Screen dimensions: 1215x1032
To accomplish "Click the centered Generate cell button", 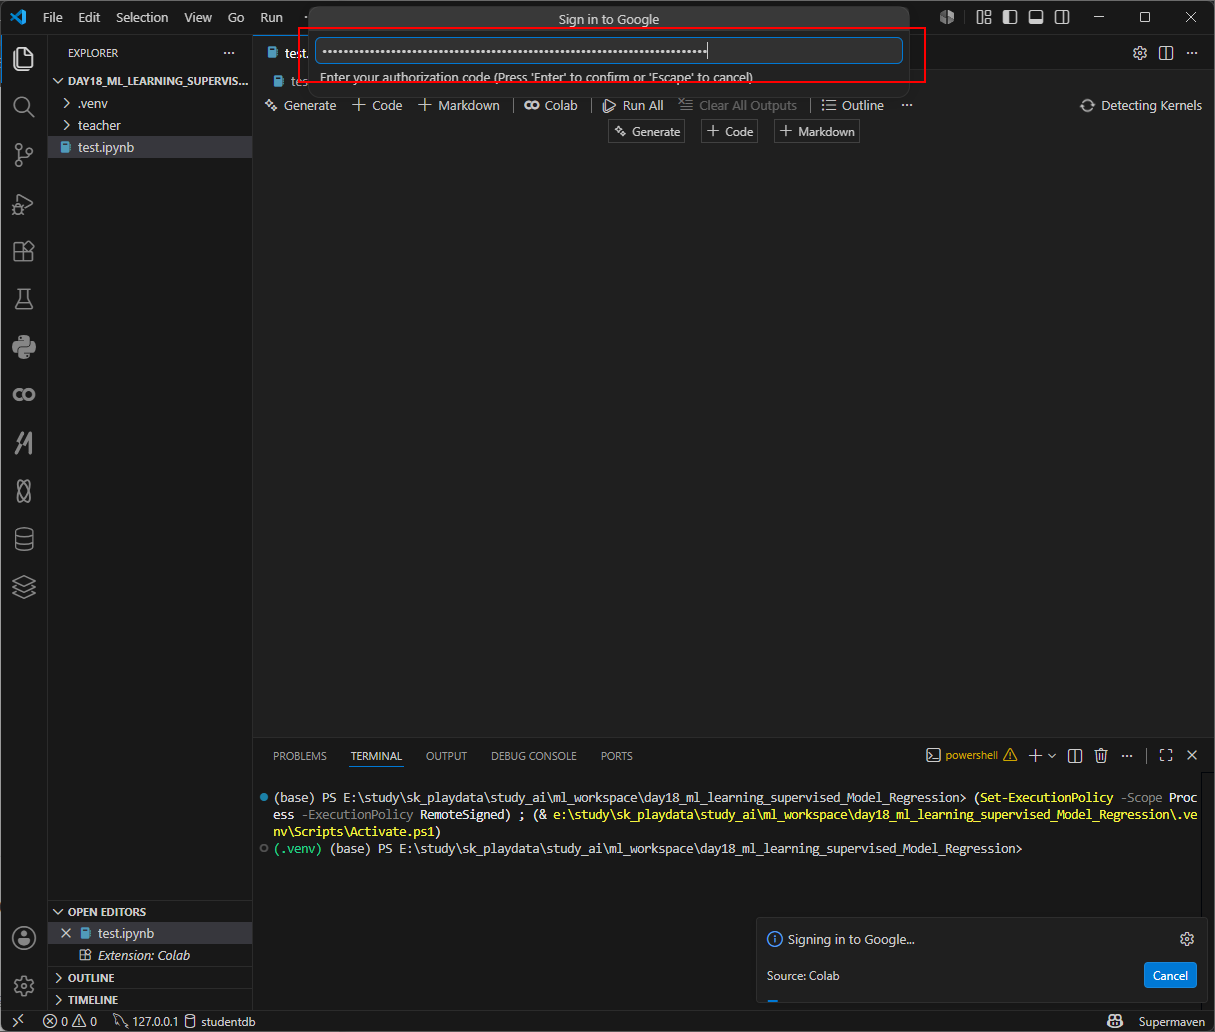I will pyautogui.click(x=646, y=131).
